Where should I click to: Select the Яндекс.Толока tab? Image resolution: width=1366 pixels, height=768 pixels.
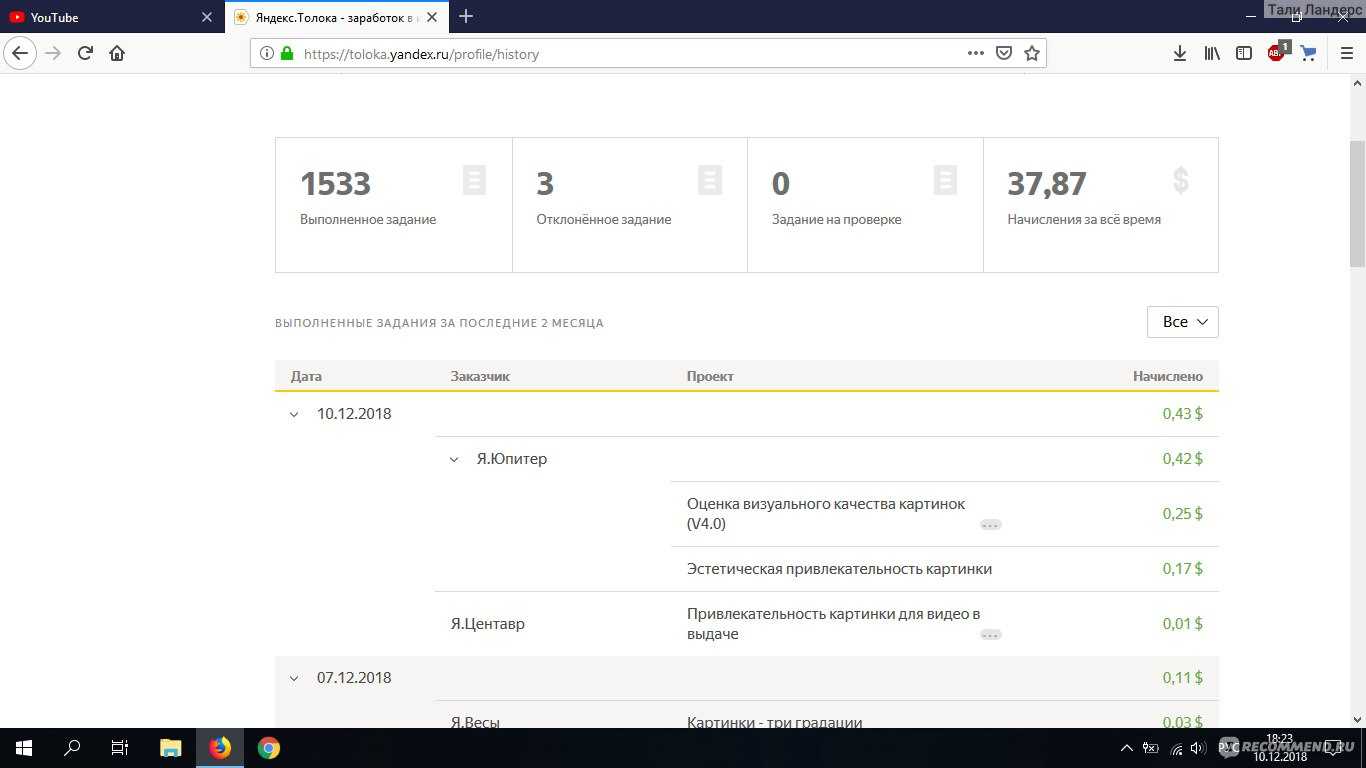[x=338, y=17]
